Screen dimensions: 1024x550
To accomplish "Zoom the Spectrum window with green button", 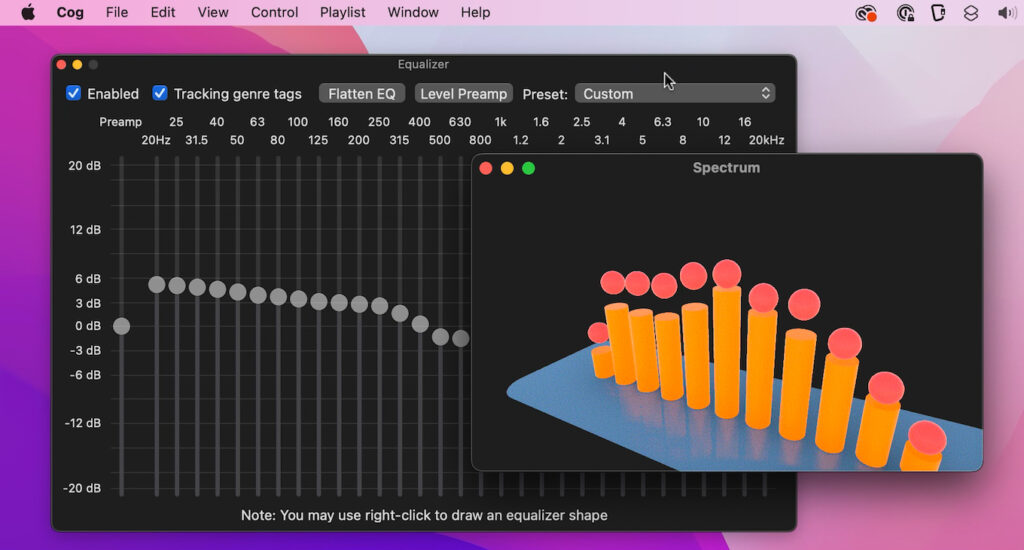I will (529, 169).
